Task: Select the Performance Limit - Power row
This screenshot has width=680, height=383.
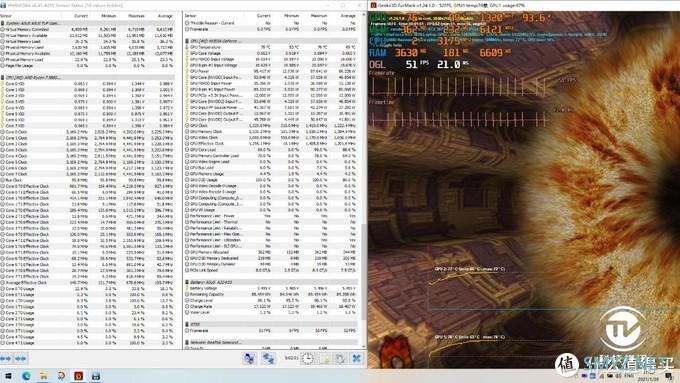Action: pyautogui.click(x=271, y=216)
